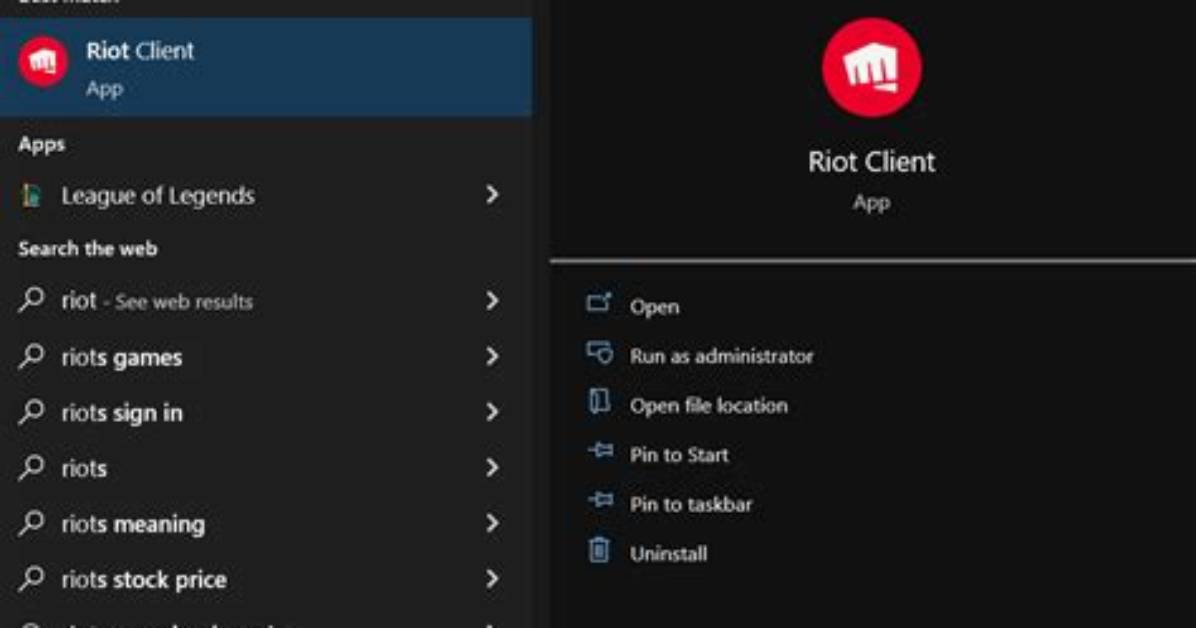Click search icon beside 'riots meaning'
The width and height of the screenshot is (1196, 628).
tap(31, 522)
